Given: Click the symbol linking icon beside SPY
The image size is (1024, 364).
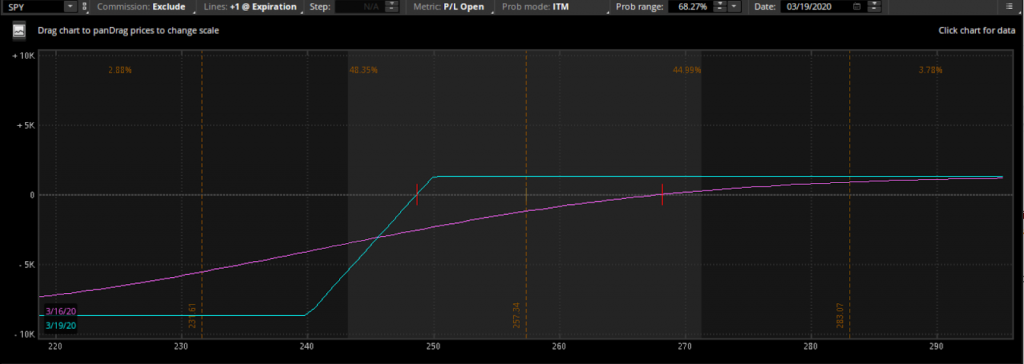Looking at the screenshot, I should [84, 7].
